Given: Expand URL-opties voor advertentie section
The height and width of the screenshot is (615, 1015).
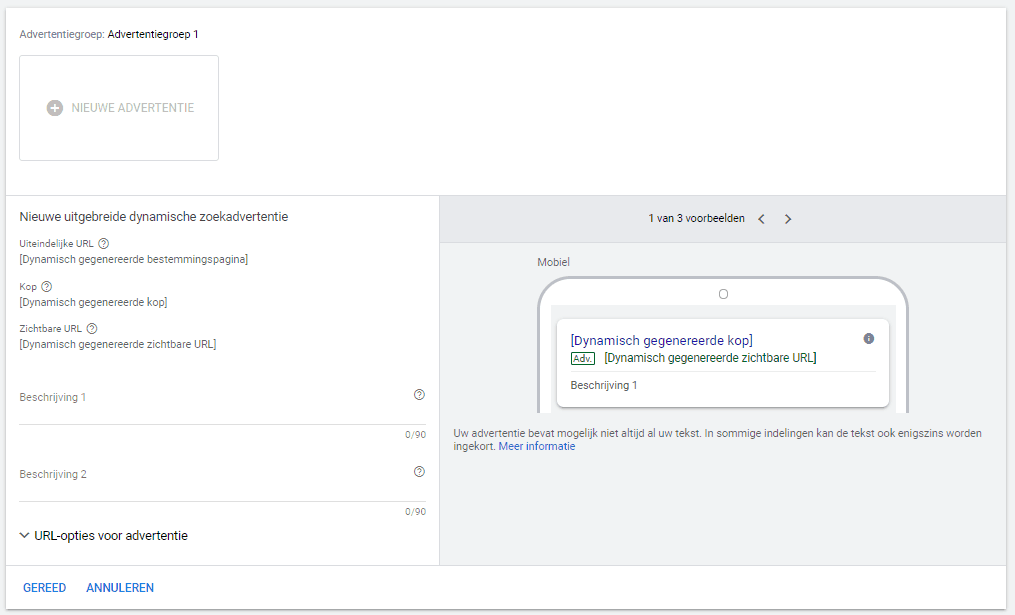Looking at the screenshot, I should (25, 536).
